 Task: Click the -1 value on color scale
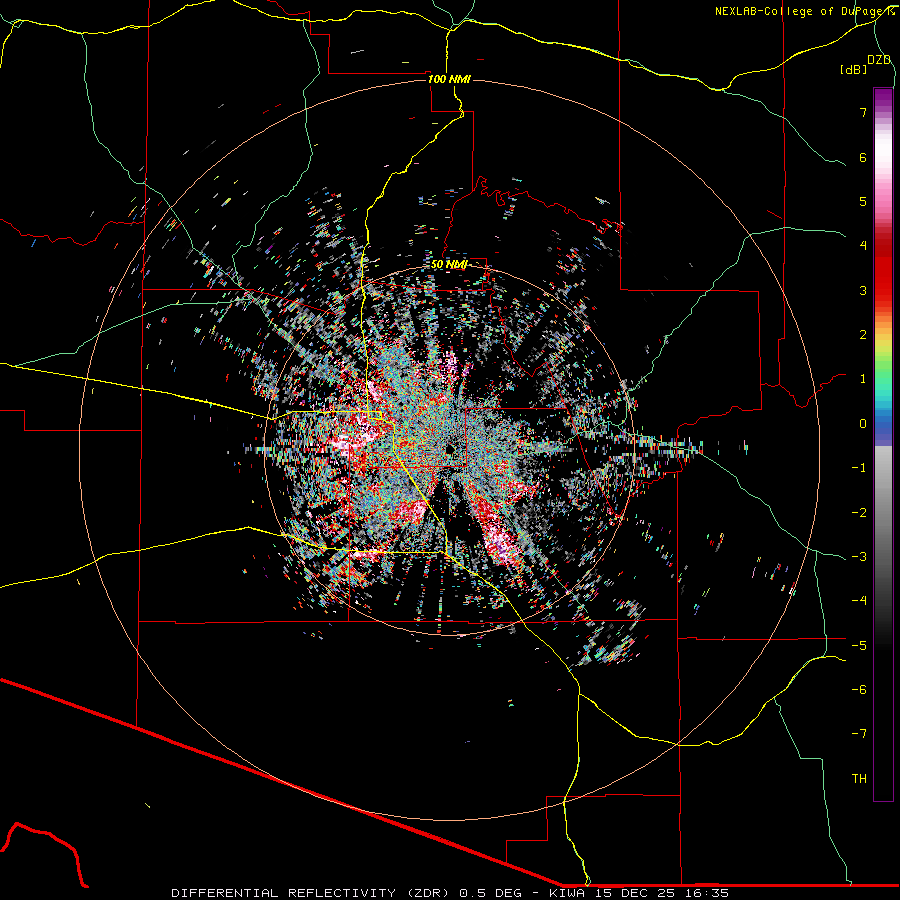(x=859, y=468)
